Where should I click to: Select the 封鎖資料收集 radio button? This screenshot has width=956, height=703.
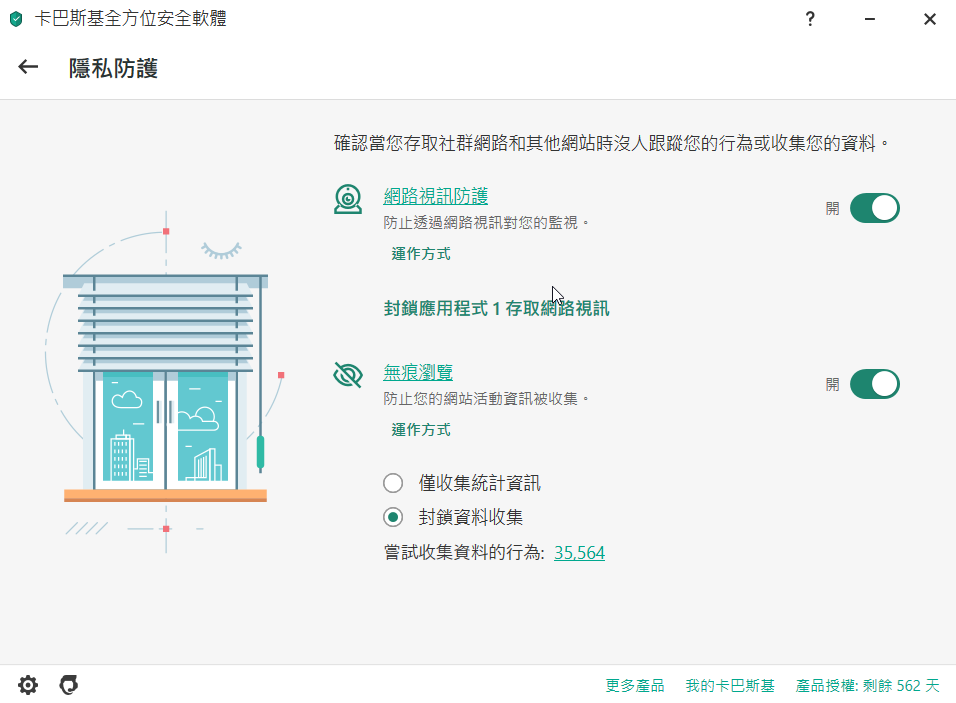(393, 518)
